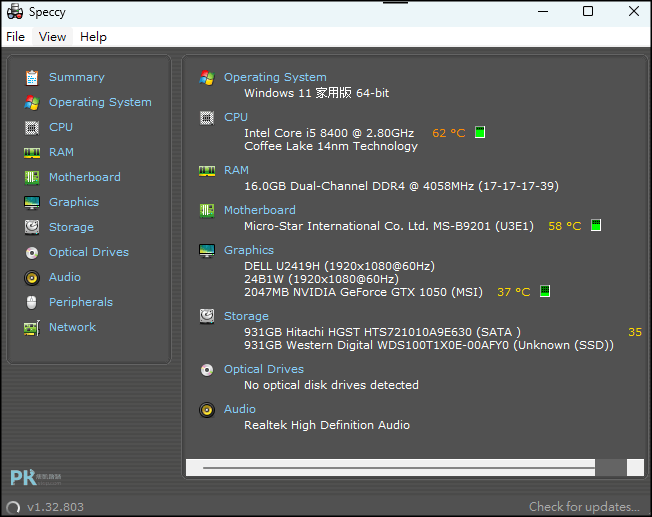Click the green GPU temperature indicator icon
This screenshot has width=652, height=517.
[x=545, y=291]
